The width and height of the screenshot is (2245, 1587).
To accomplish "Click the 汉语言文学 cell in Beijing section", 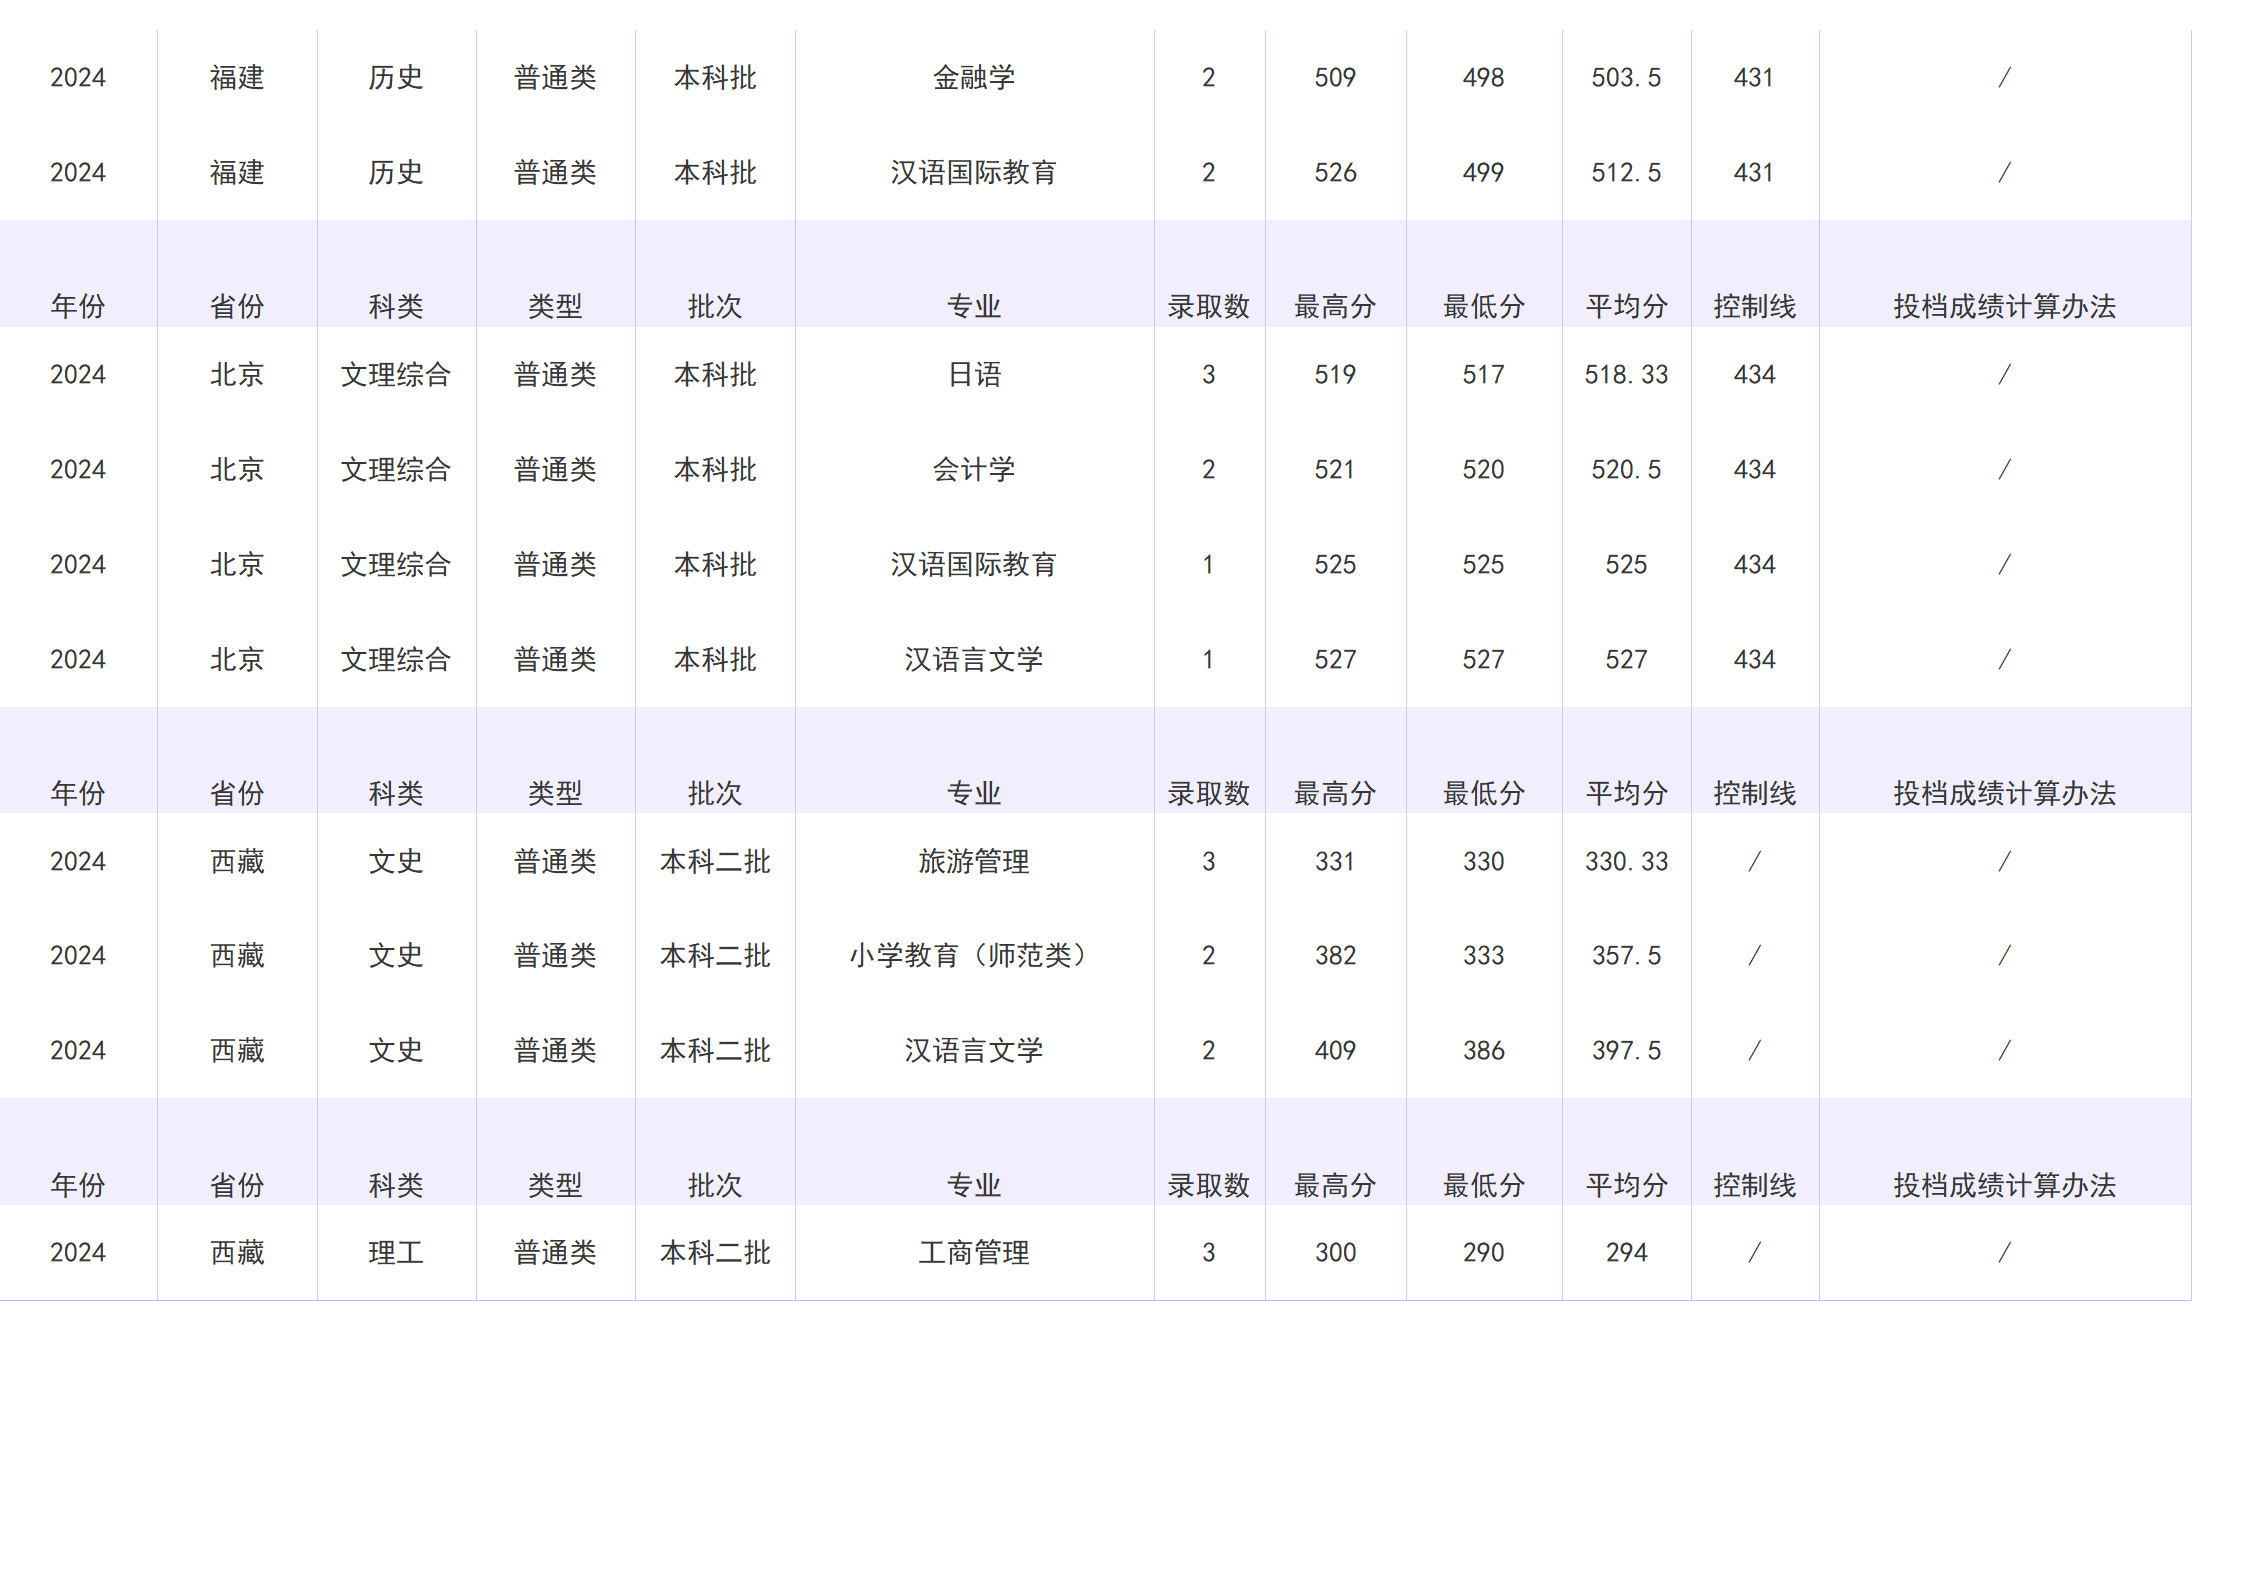I will (975, 659).
